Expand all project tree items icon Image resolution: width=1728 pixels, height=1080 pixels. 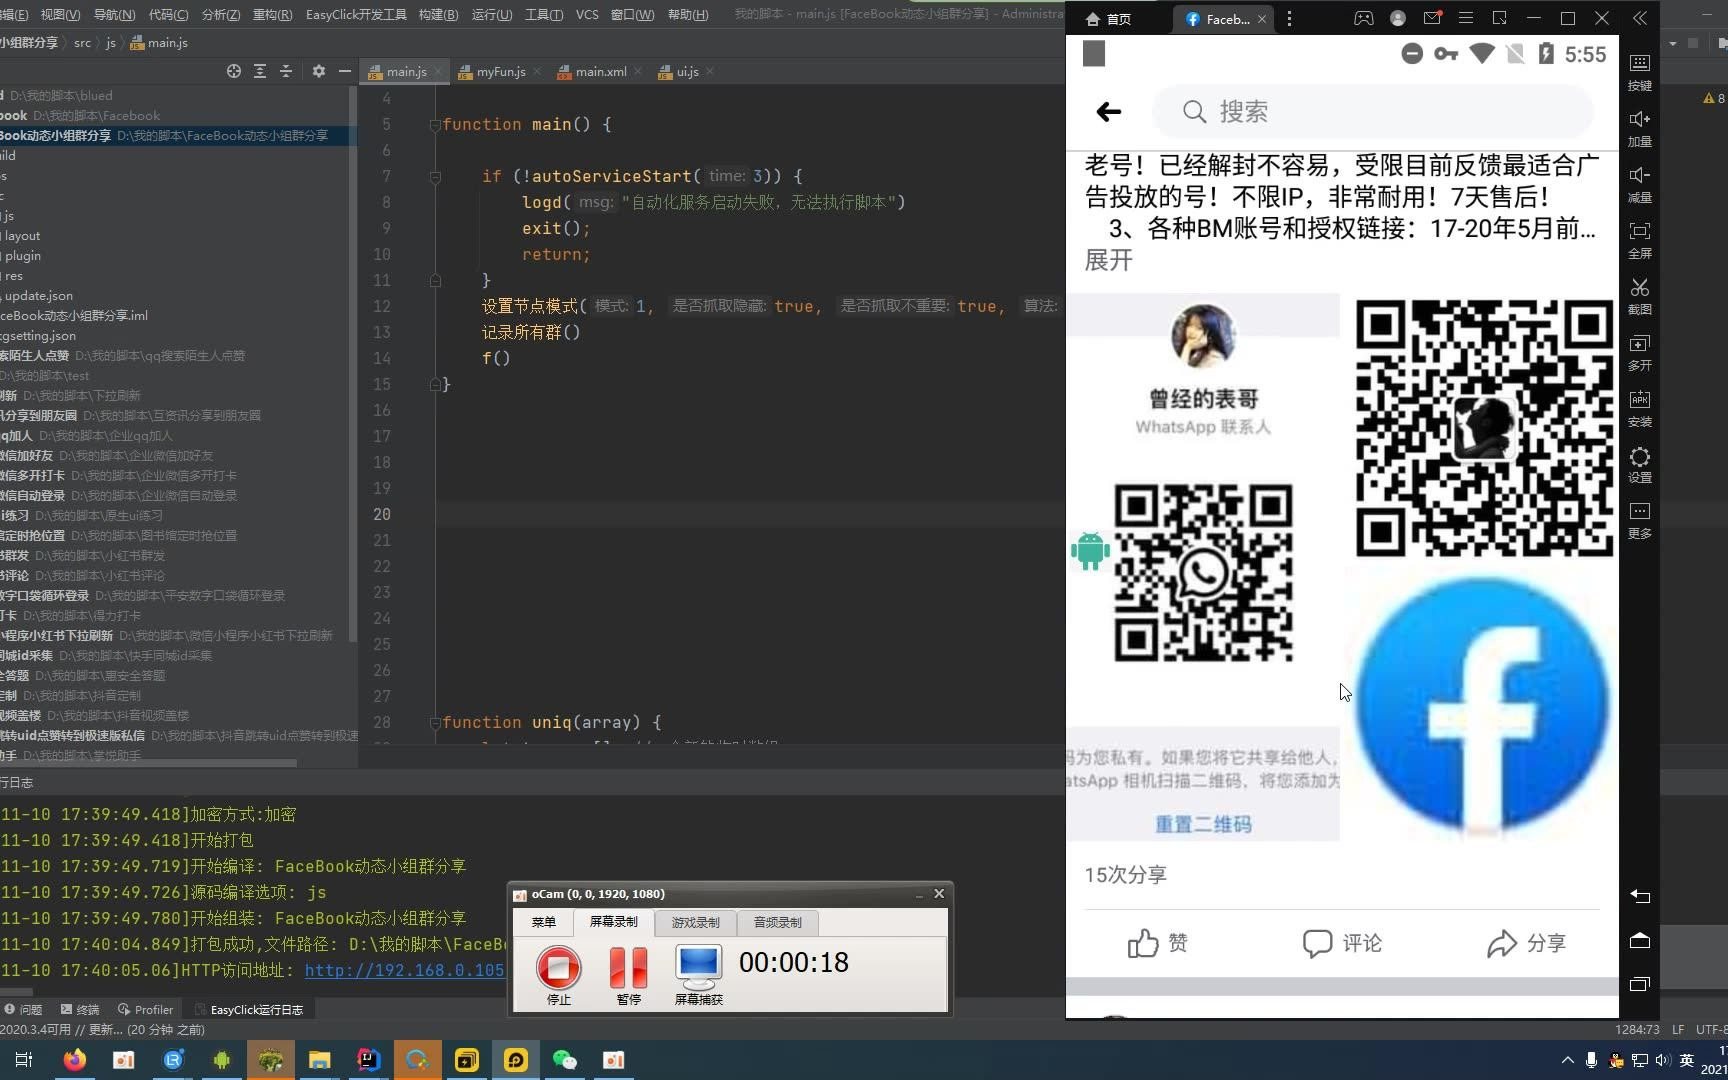[x=260, y=71]
